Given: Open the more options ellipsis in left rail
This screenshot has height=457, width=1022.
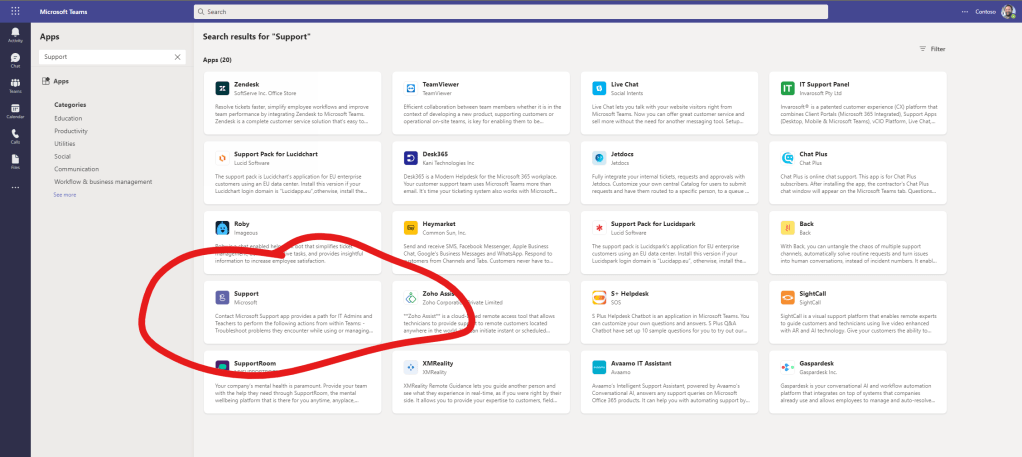Looking at the screenshot, I should [15, 188].
